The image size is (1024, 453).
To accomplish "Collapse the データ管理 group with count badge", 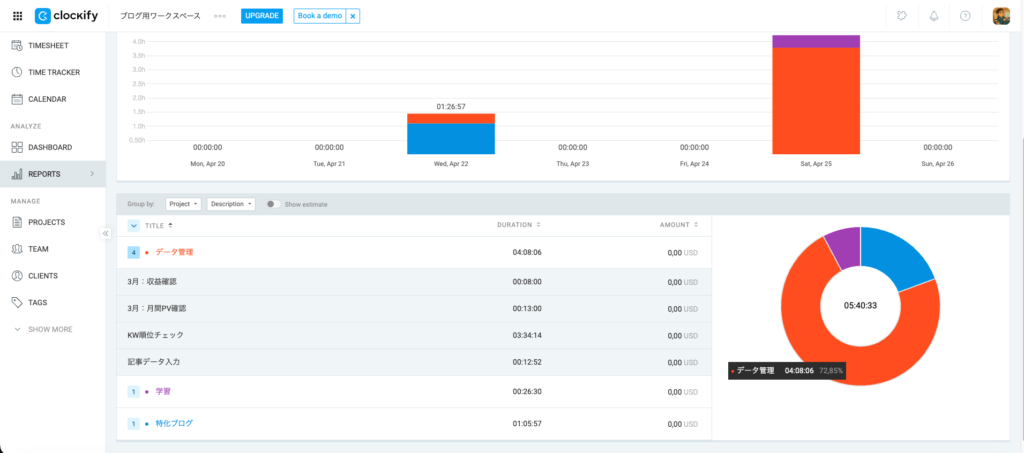I will [133, 252].
